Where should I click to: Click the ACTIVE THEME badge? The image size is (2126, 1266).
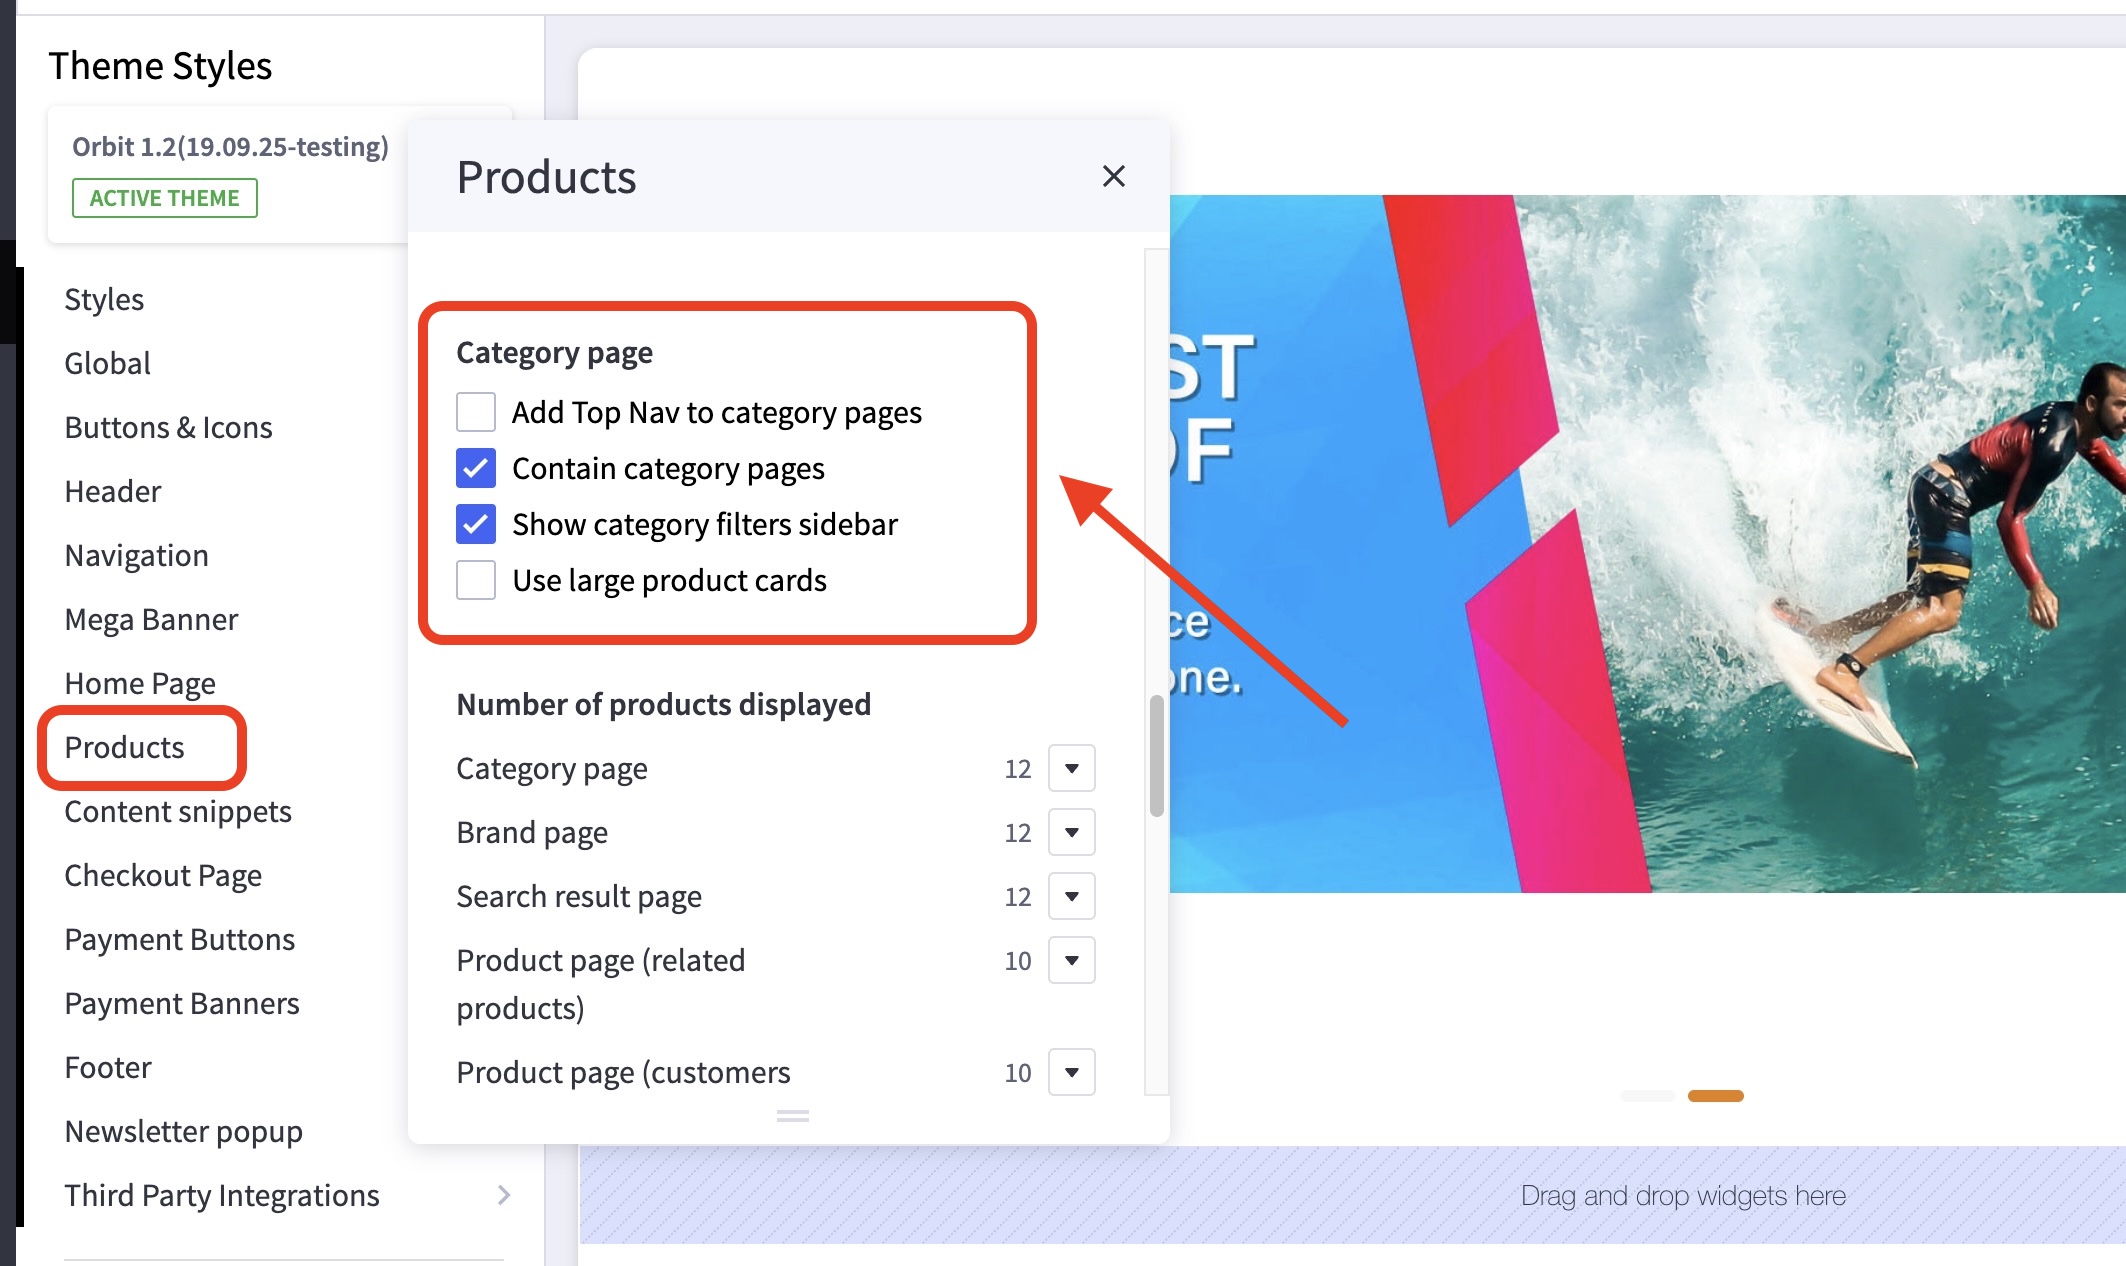(x=165, y=198)
